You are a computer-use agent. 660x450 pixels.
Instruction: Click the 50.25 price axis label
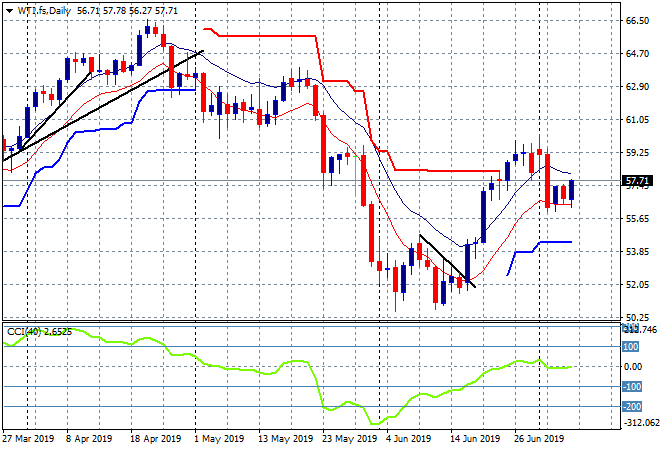coord(637,317)
